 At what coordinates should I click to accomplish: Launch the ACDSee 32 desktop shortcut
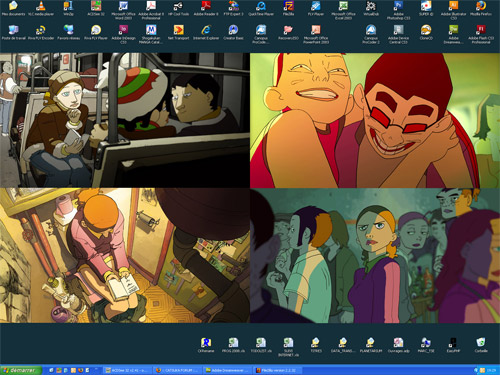pos(96,8)
